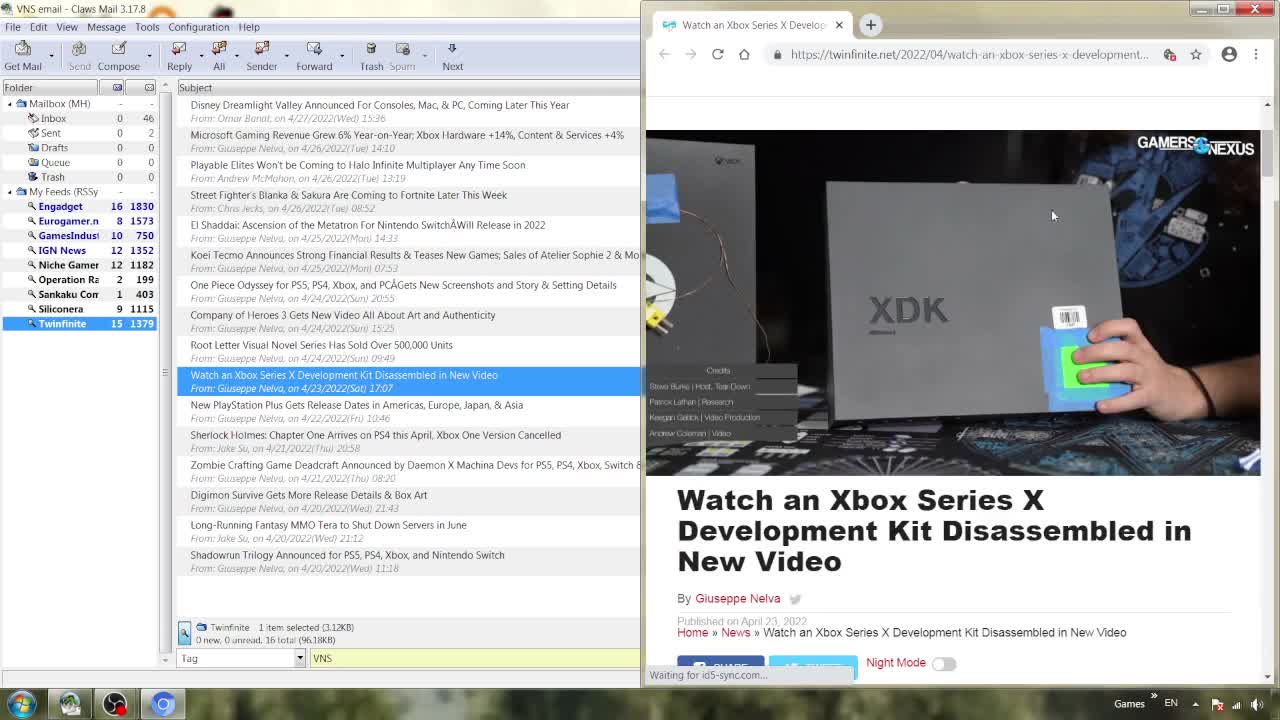
Task: Bookmark this page with star icon
Action: tap(1196, 54)
